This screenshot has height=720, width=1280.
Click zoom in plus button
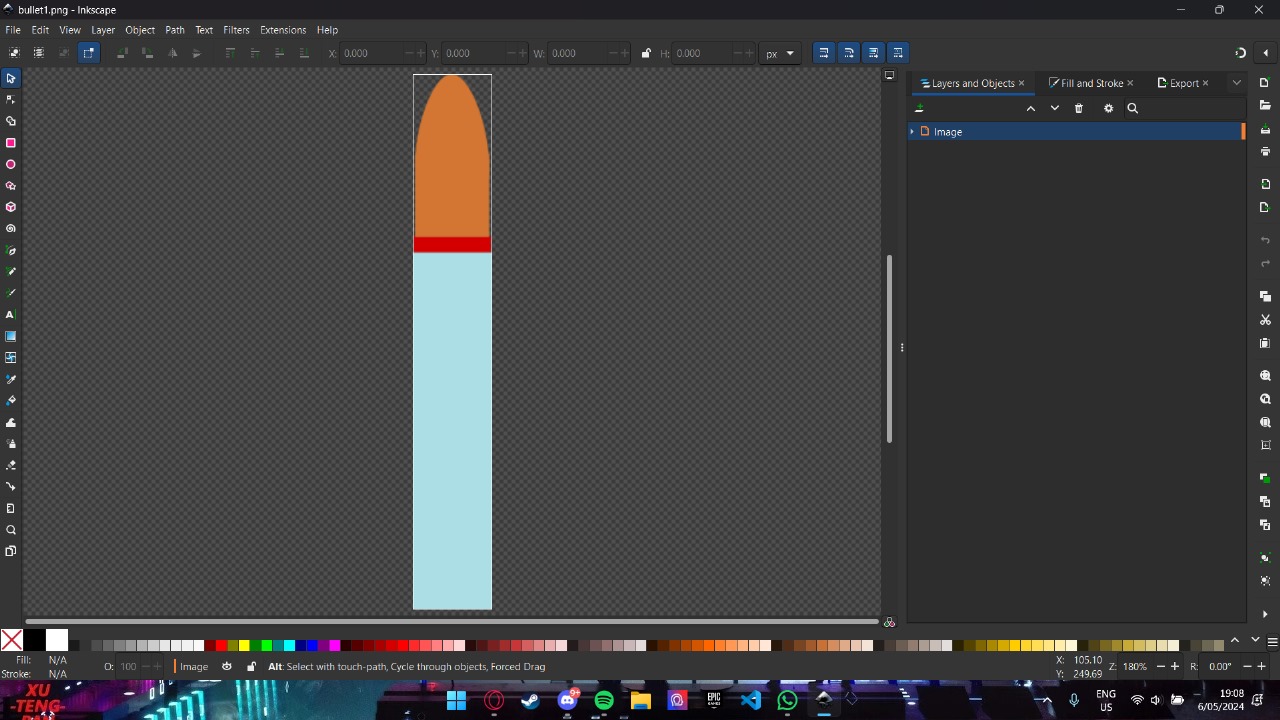[1174, 667]
